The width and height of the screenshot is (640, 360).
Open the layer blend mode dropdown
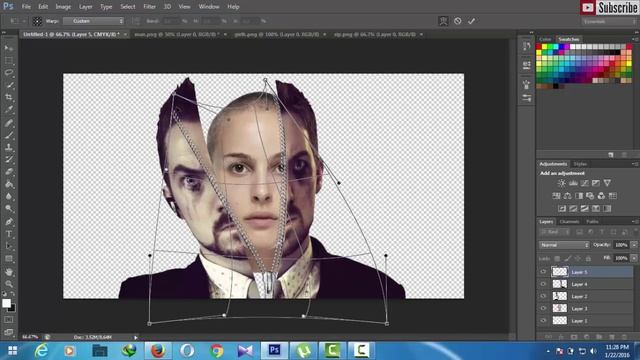[x=564, y=245]
